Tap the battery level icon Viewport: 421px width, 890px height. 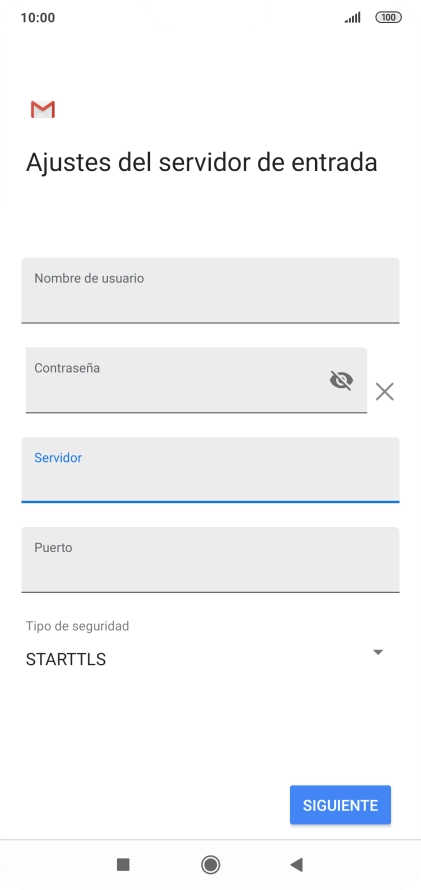389,18
